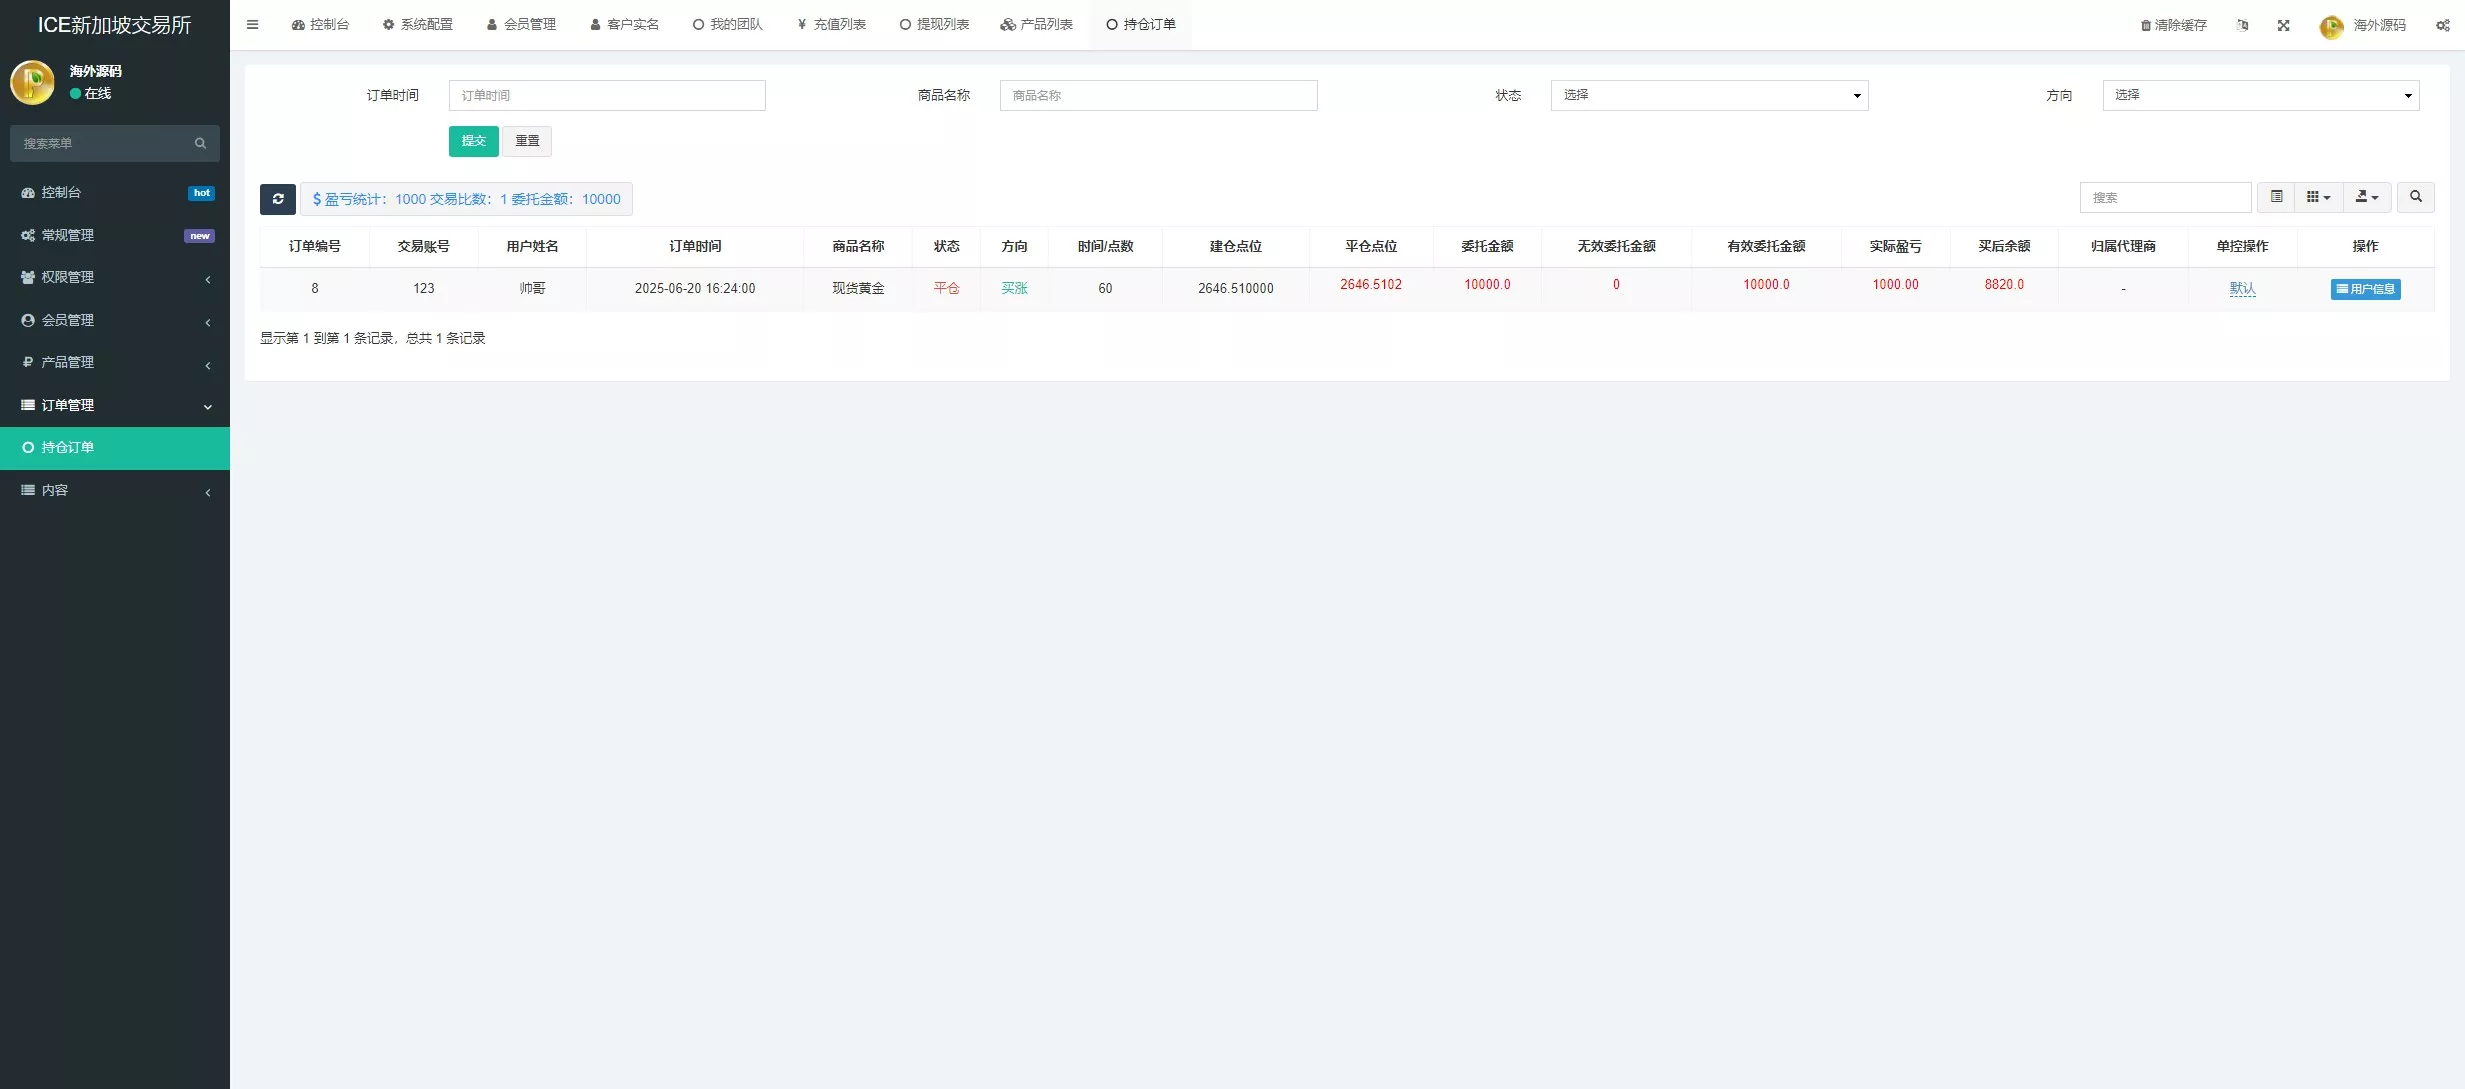Open the 产品列表 tab
This screenshot has width=2465, height=1089.
pyautogui.click(x=1037, y=25)
